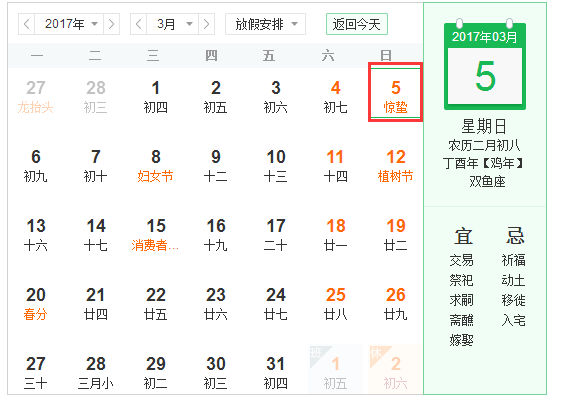Viewport: 565px width, 400px height.
Task: Open the 2017年 year dropdown
Action: [69, 24]
